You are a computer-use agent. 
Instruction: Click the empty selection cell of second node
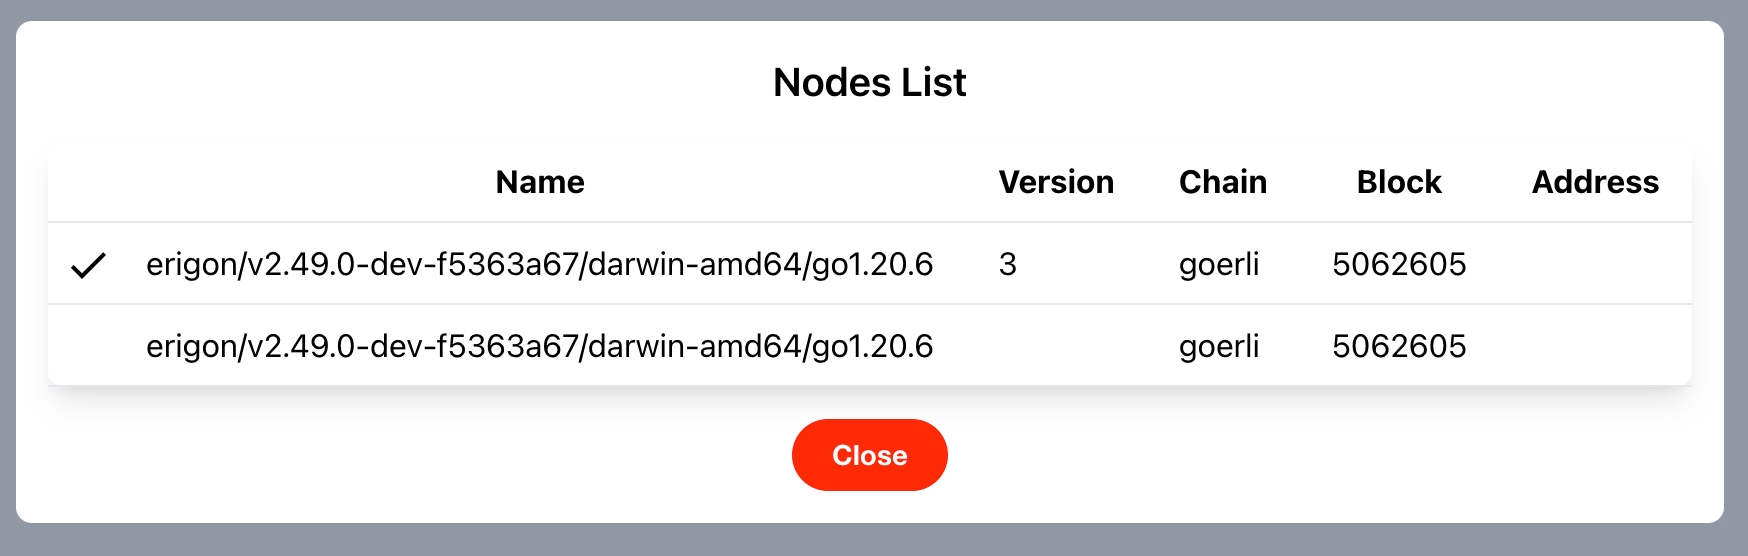[x=88, y=346]
